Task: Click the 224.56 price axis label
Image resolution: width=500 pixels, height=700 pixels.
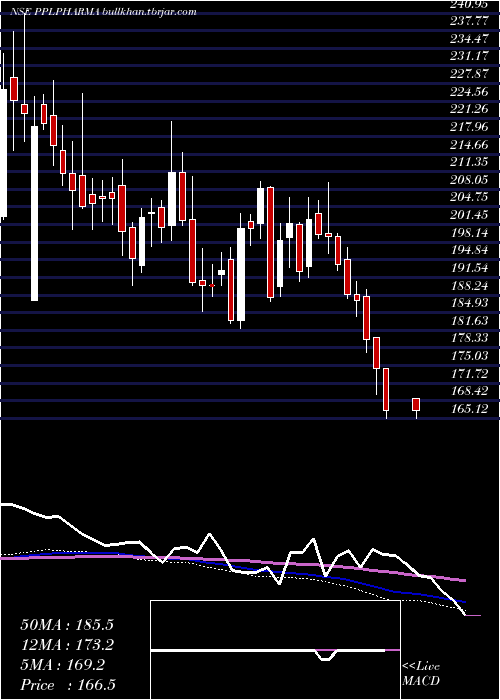Action: (x=469, y=92)
